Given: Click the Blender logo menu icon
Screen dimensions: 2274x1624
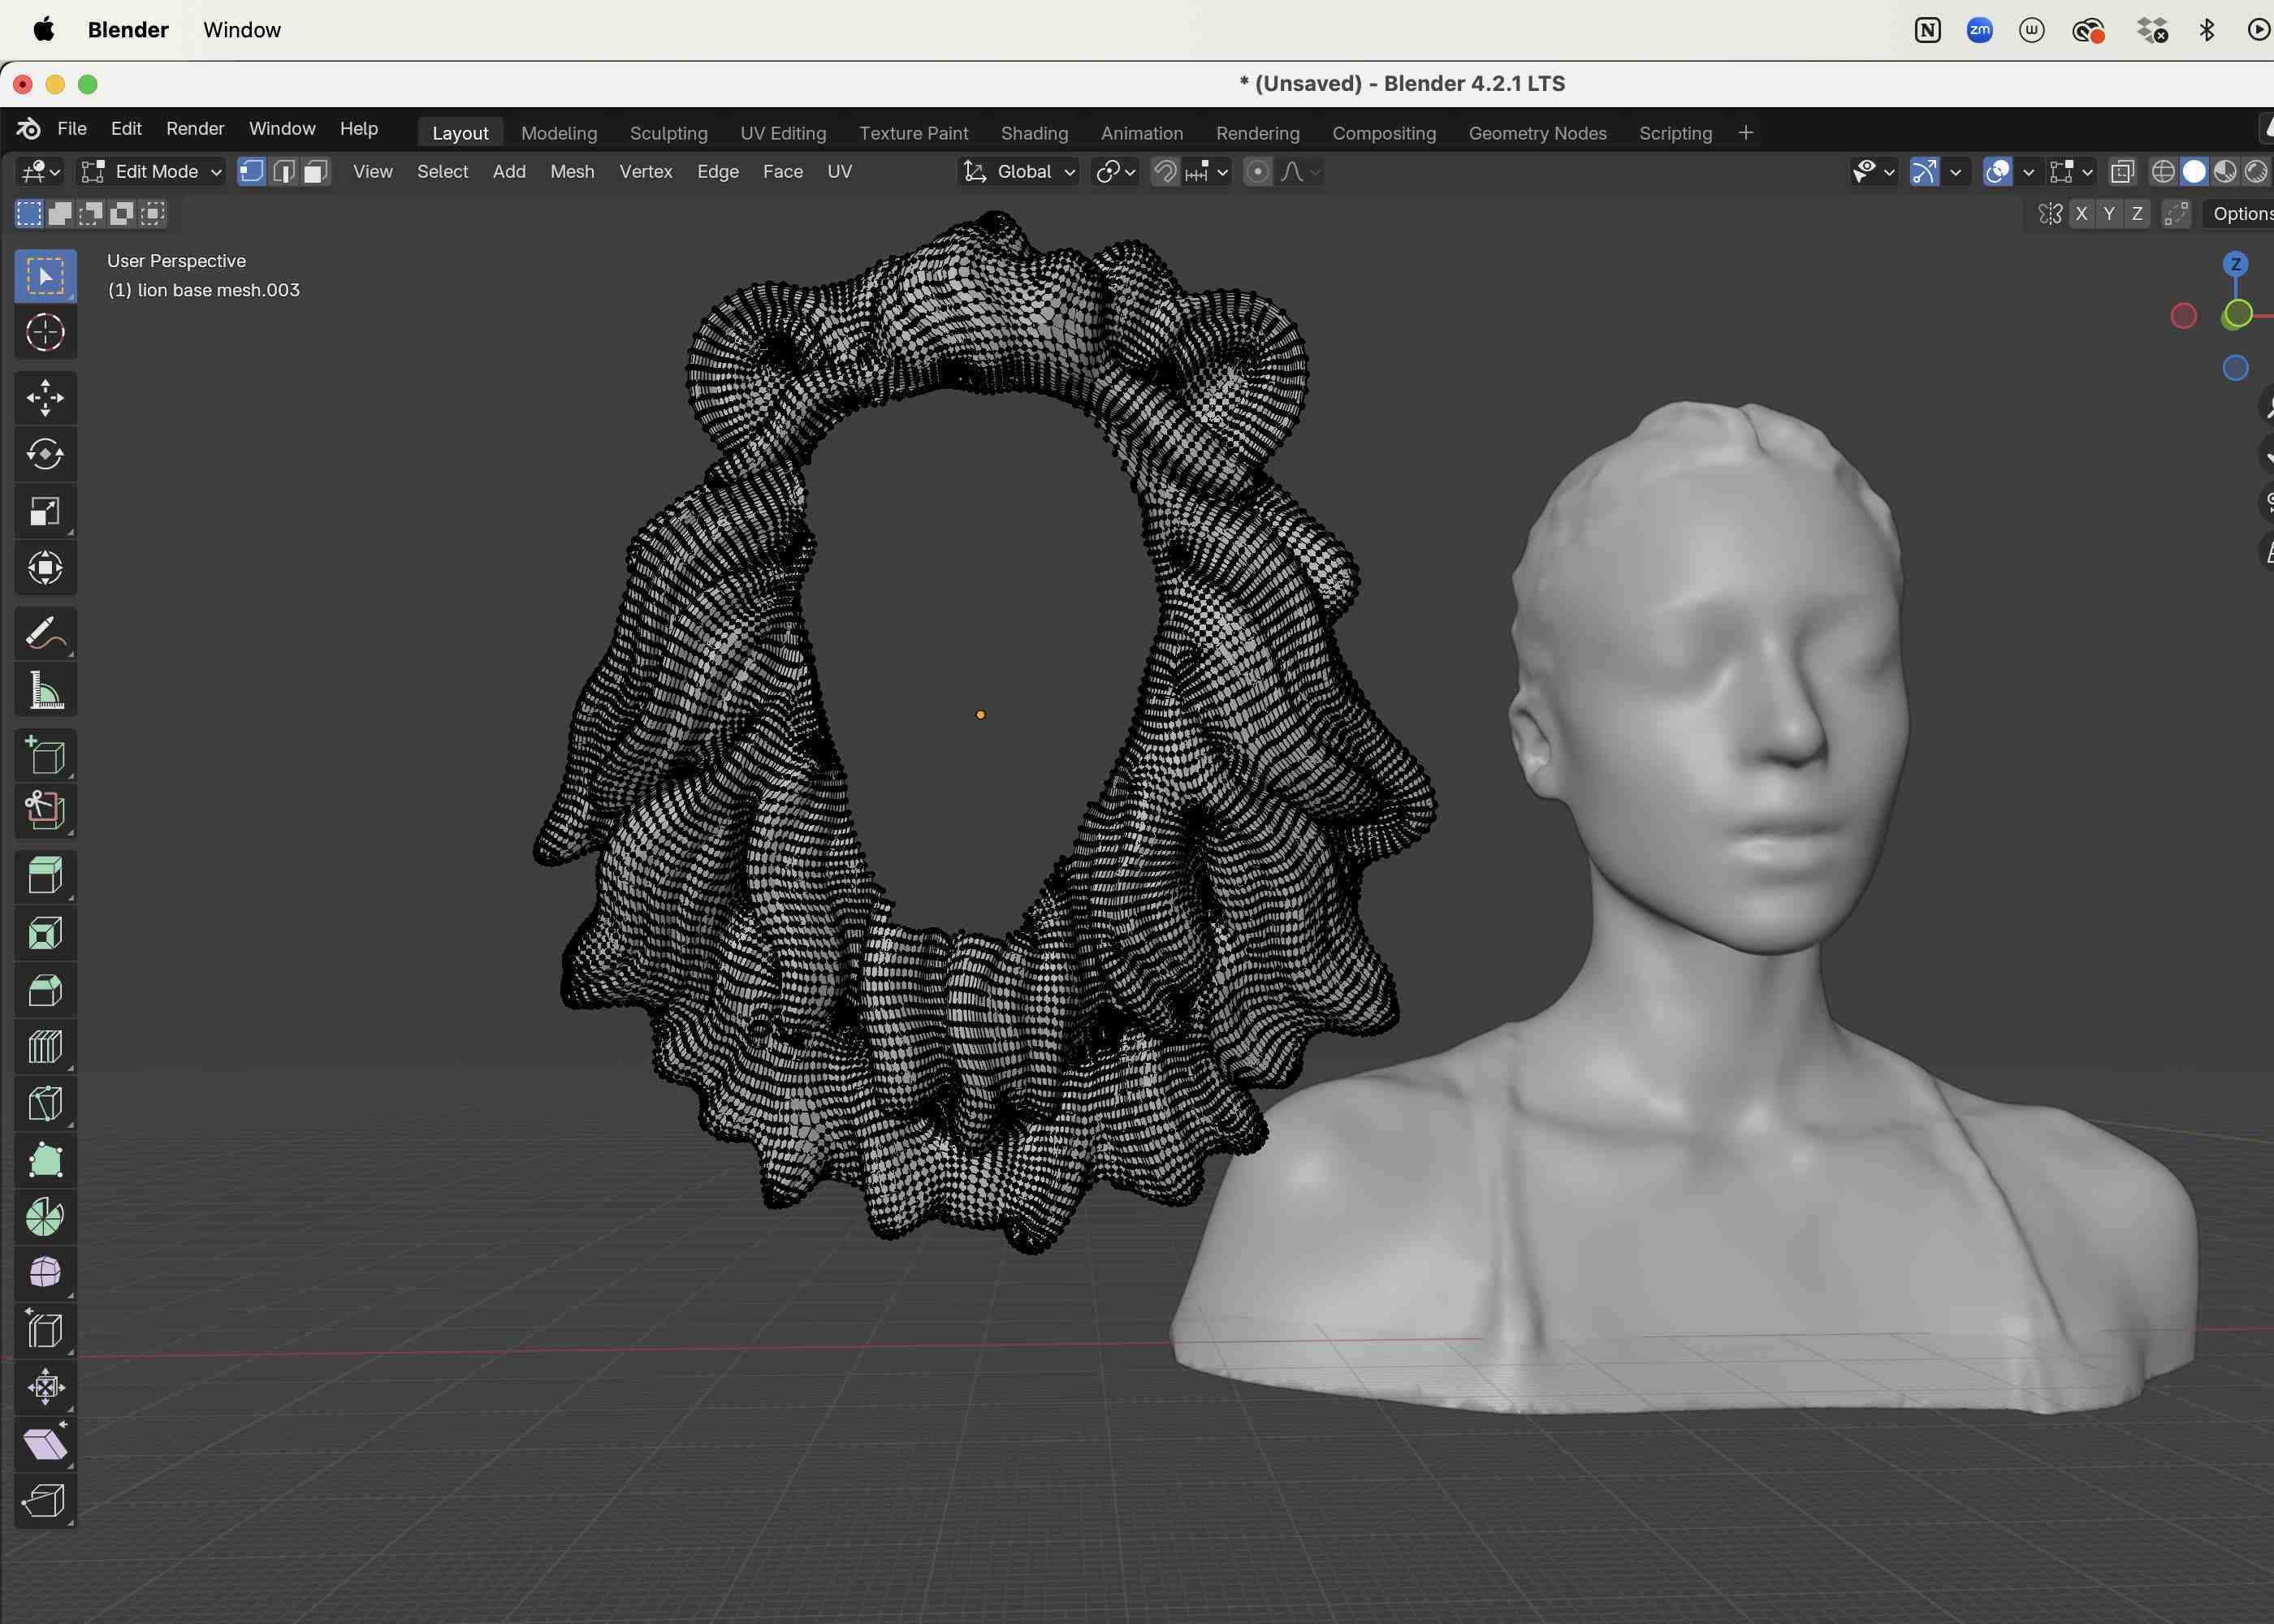Looking at the screenshot, I should pyautogui.click(x=28, y=129).
